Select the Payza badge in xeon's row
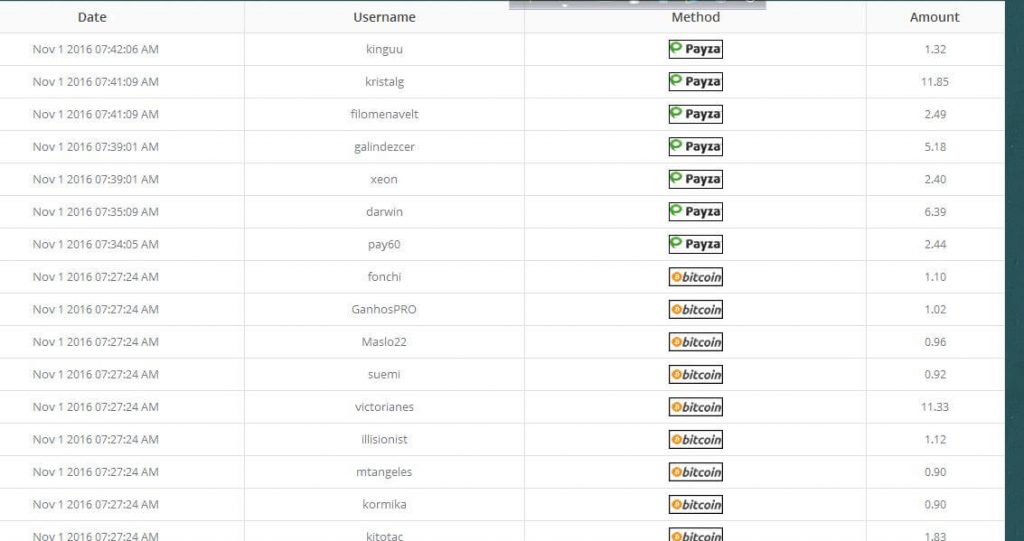This screenshot has width=1024, height=541. tap(695, 179)
